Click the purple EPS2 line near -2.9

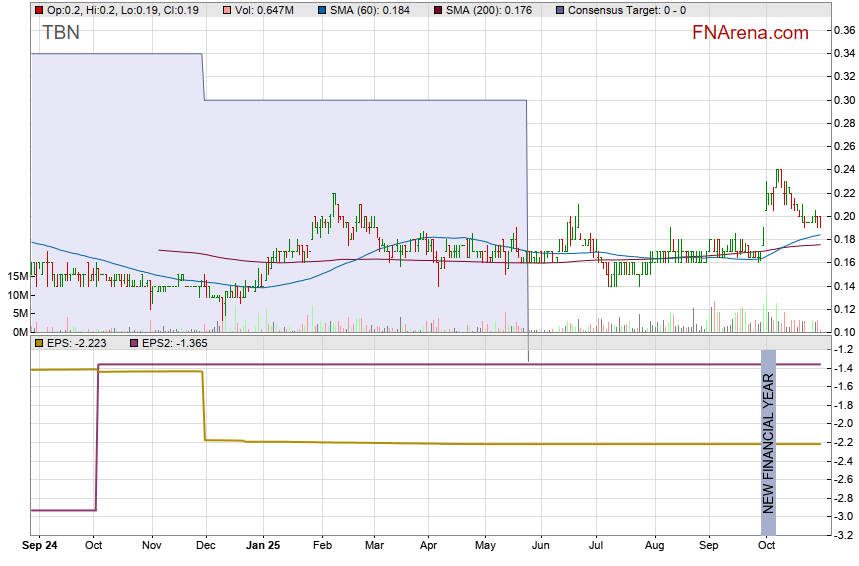pyautogui.click(x=62, y=510)
